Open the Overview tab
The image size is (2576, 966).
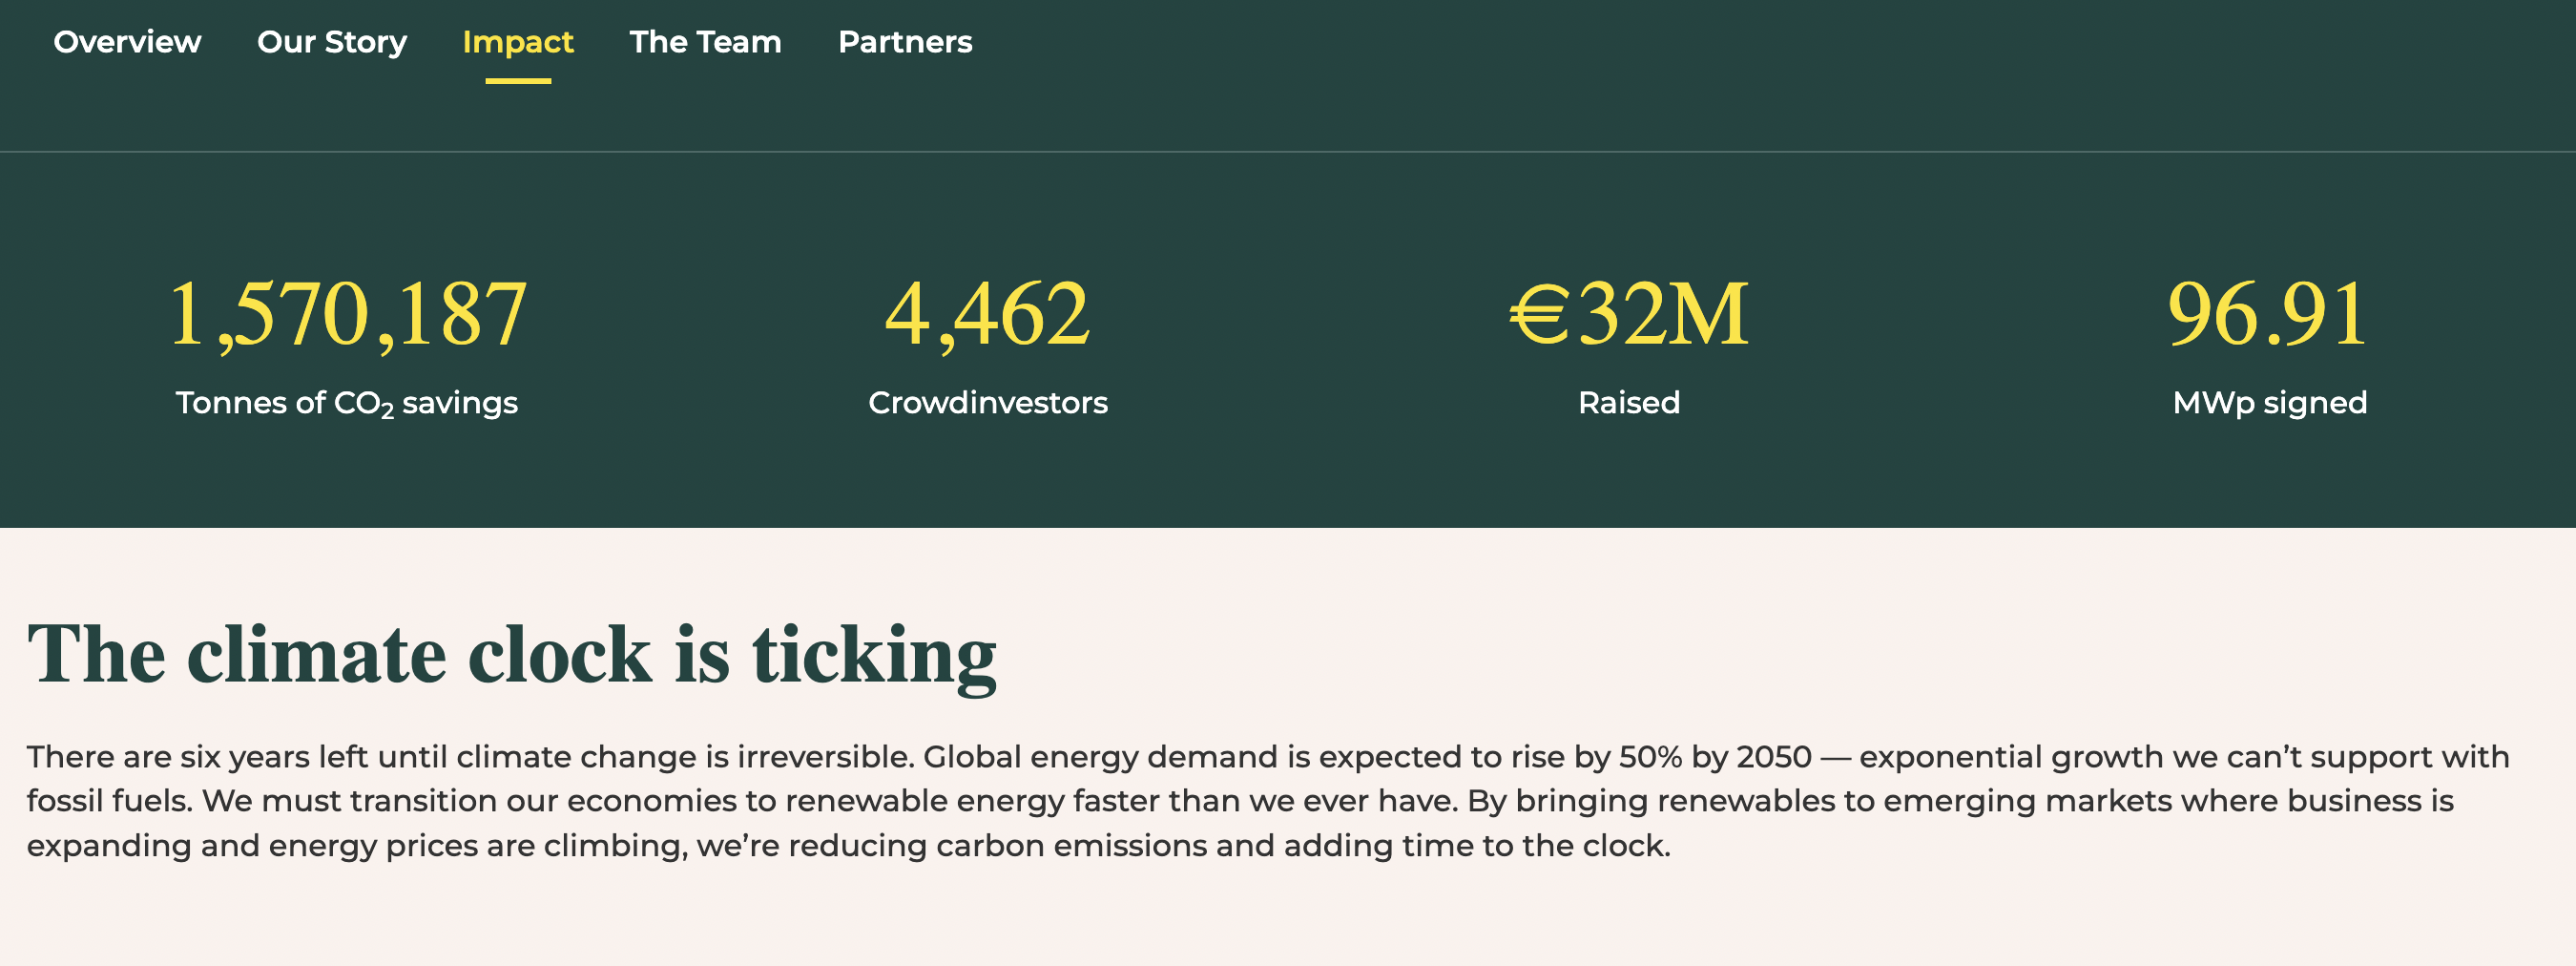pos(127,42)
